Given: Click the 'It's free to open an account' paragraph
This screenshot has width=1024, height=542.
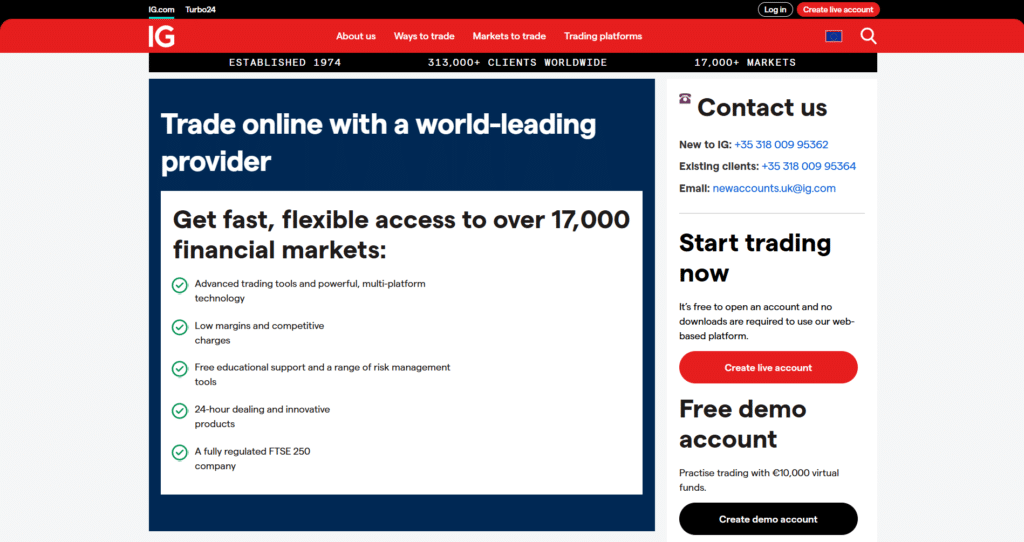Looking at the screenshot, I should tap(767, 321).
